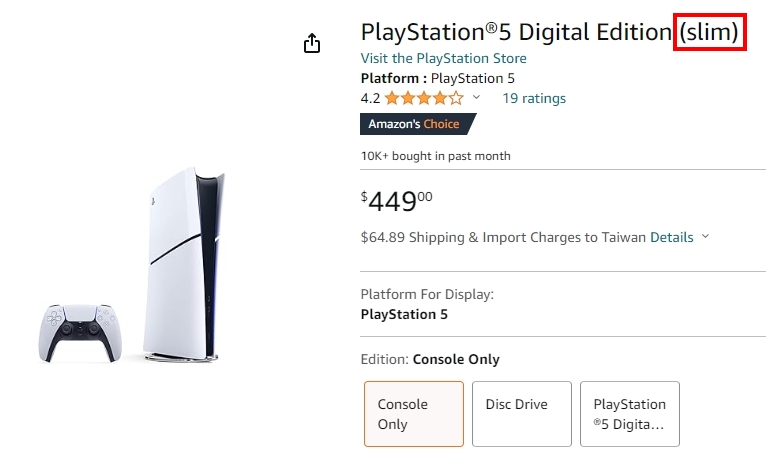Click the Platform: PlayStation 5 label
The width and height of the screenshot is (766, 464).
tap(438, 78)
